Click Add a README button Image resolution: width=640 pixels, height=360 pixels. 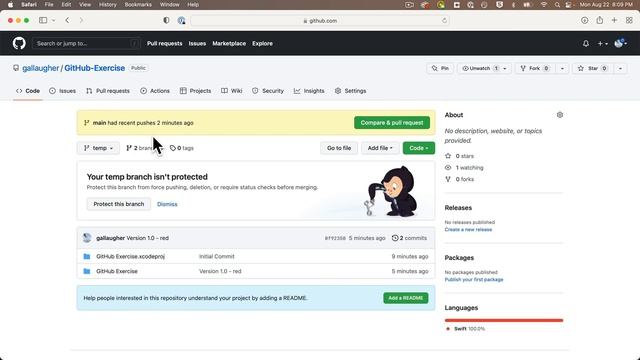406,298
